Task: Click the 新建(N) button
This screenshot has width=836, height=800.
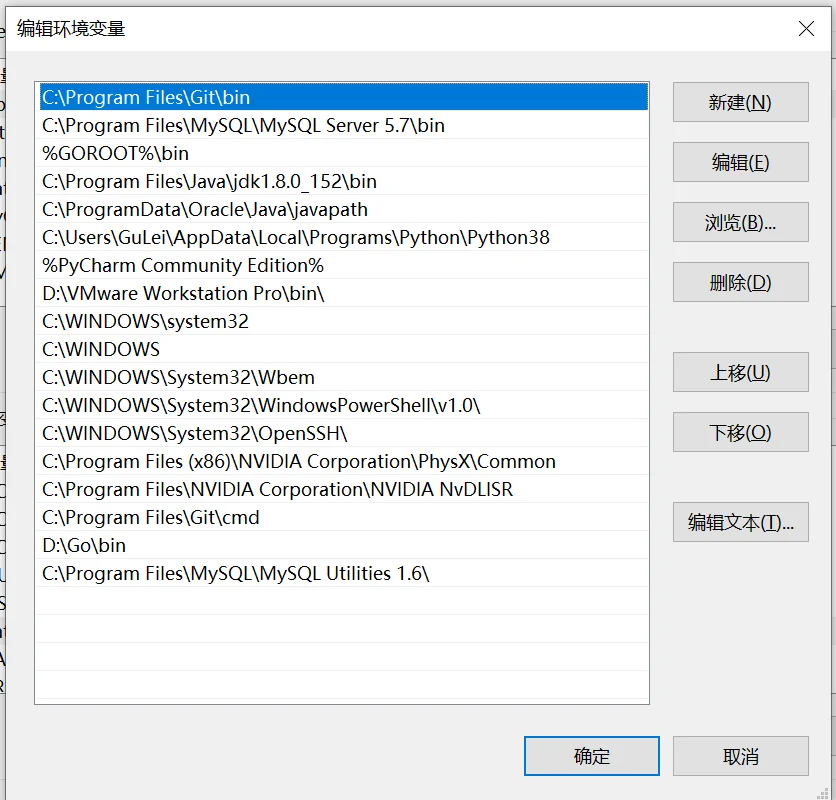Action: [x=741, y=102]
